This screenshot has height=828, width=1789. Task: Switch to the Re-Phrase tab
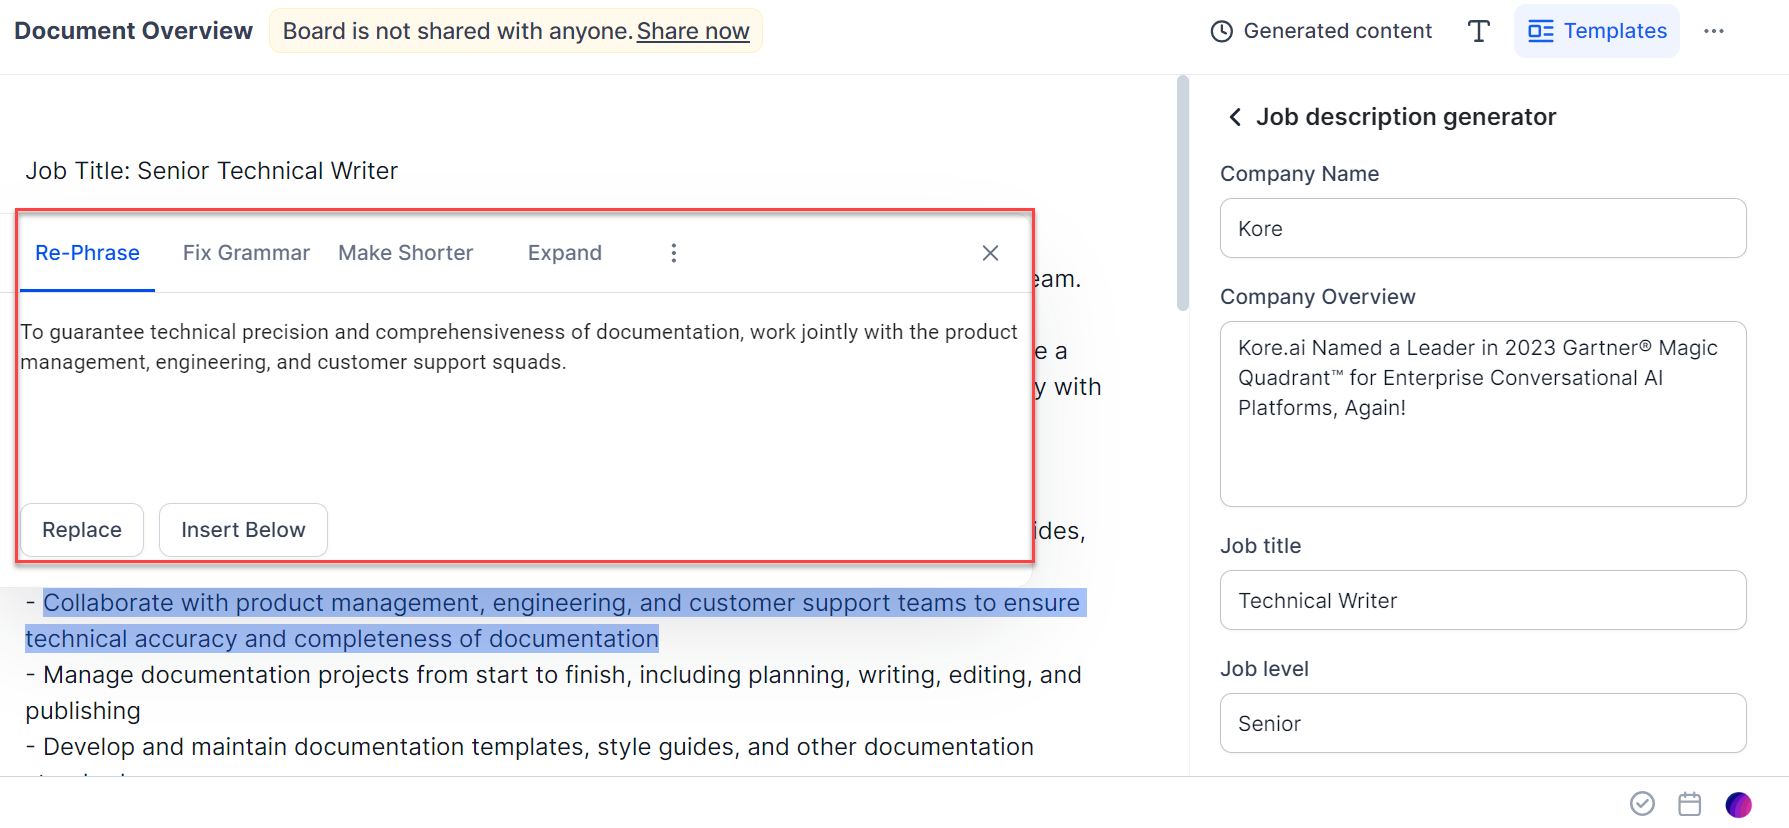pyautogui.click(x=87, y=253)
